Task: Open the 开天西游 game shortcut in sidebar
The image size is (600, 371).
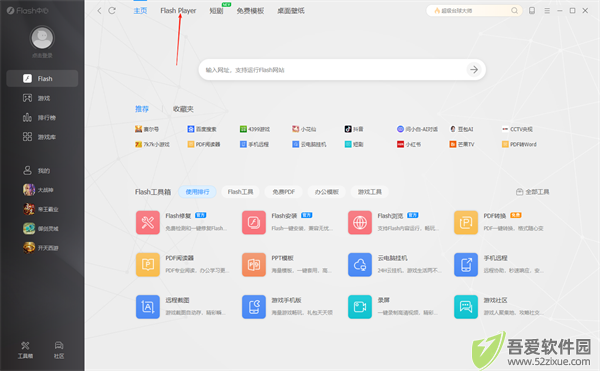Action: (x=41, y=248)
